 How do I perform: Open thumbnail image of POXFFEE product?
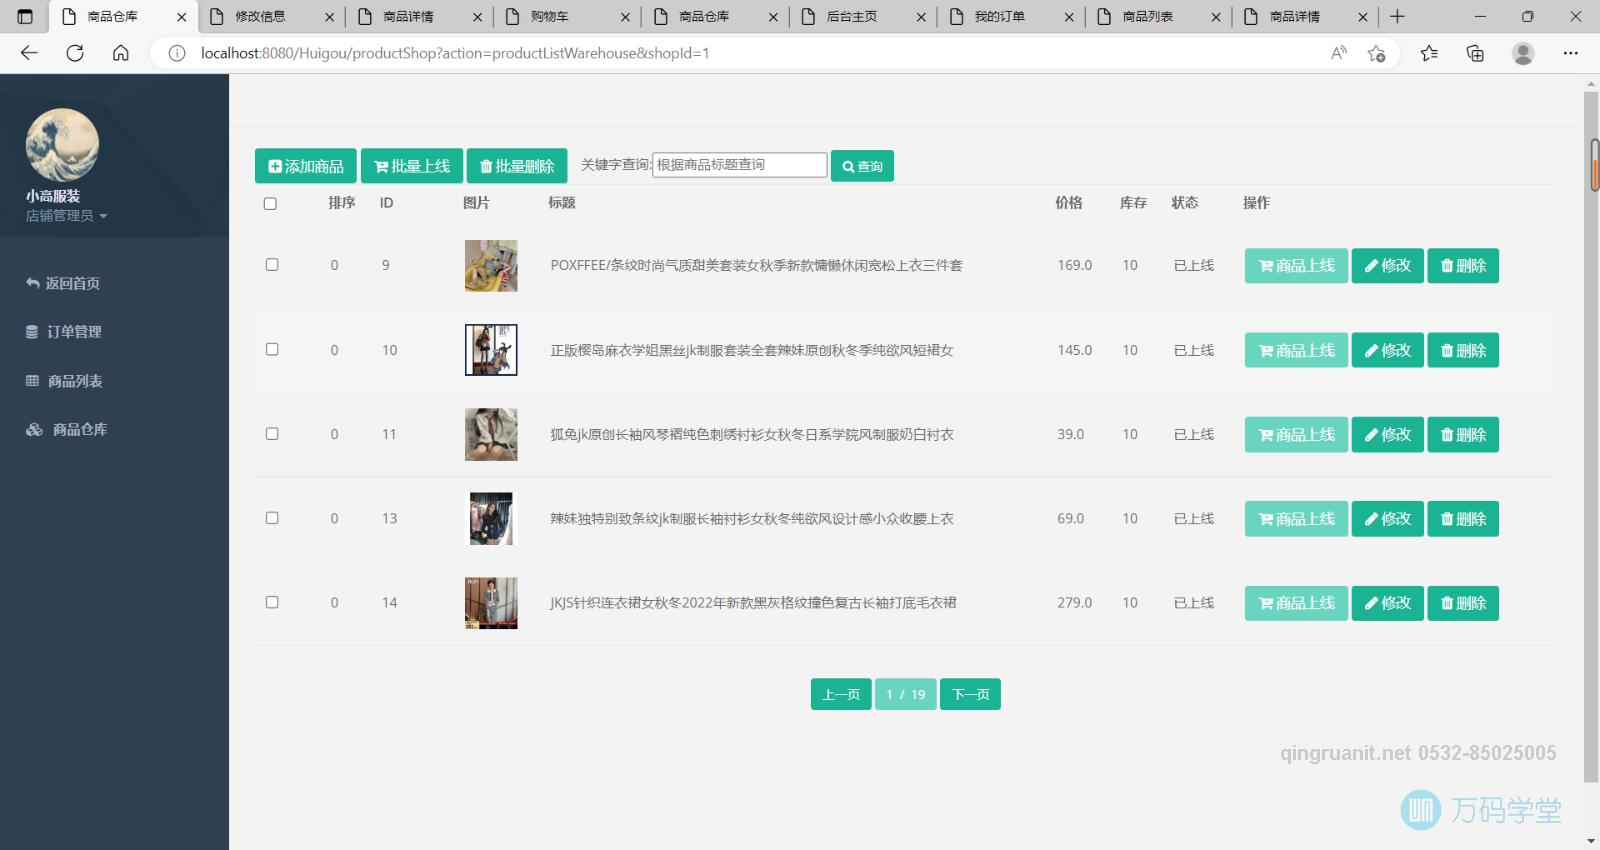[491, 266]
